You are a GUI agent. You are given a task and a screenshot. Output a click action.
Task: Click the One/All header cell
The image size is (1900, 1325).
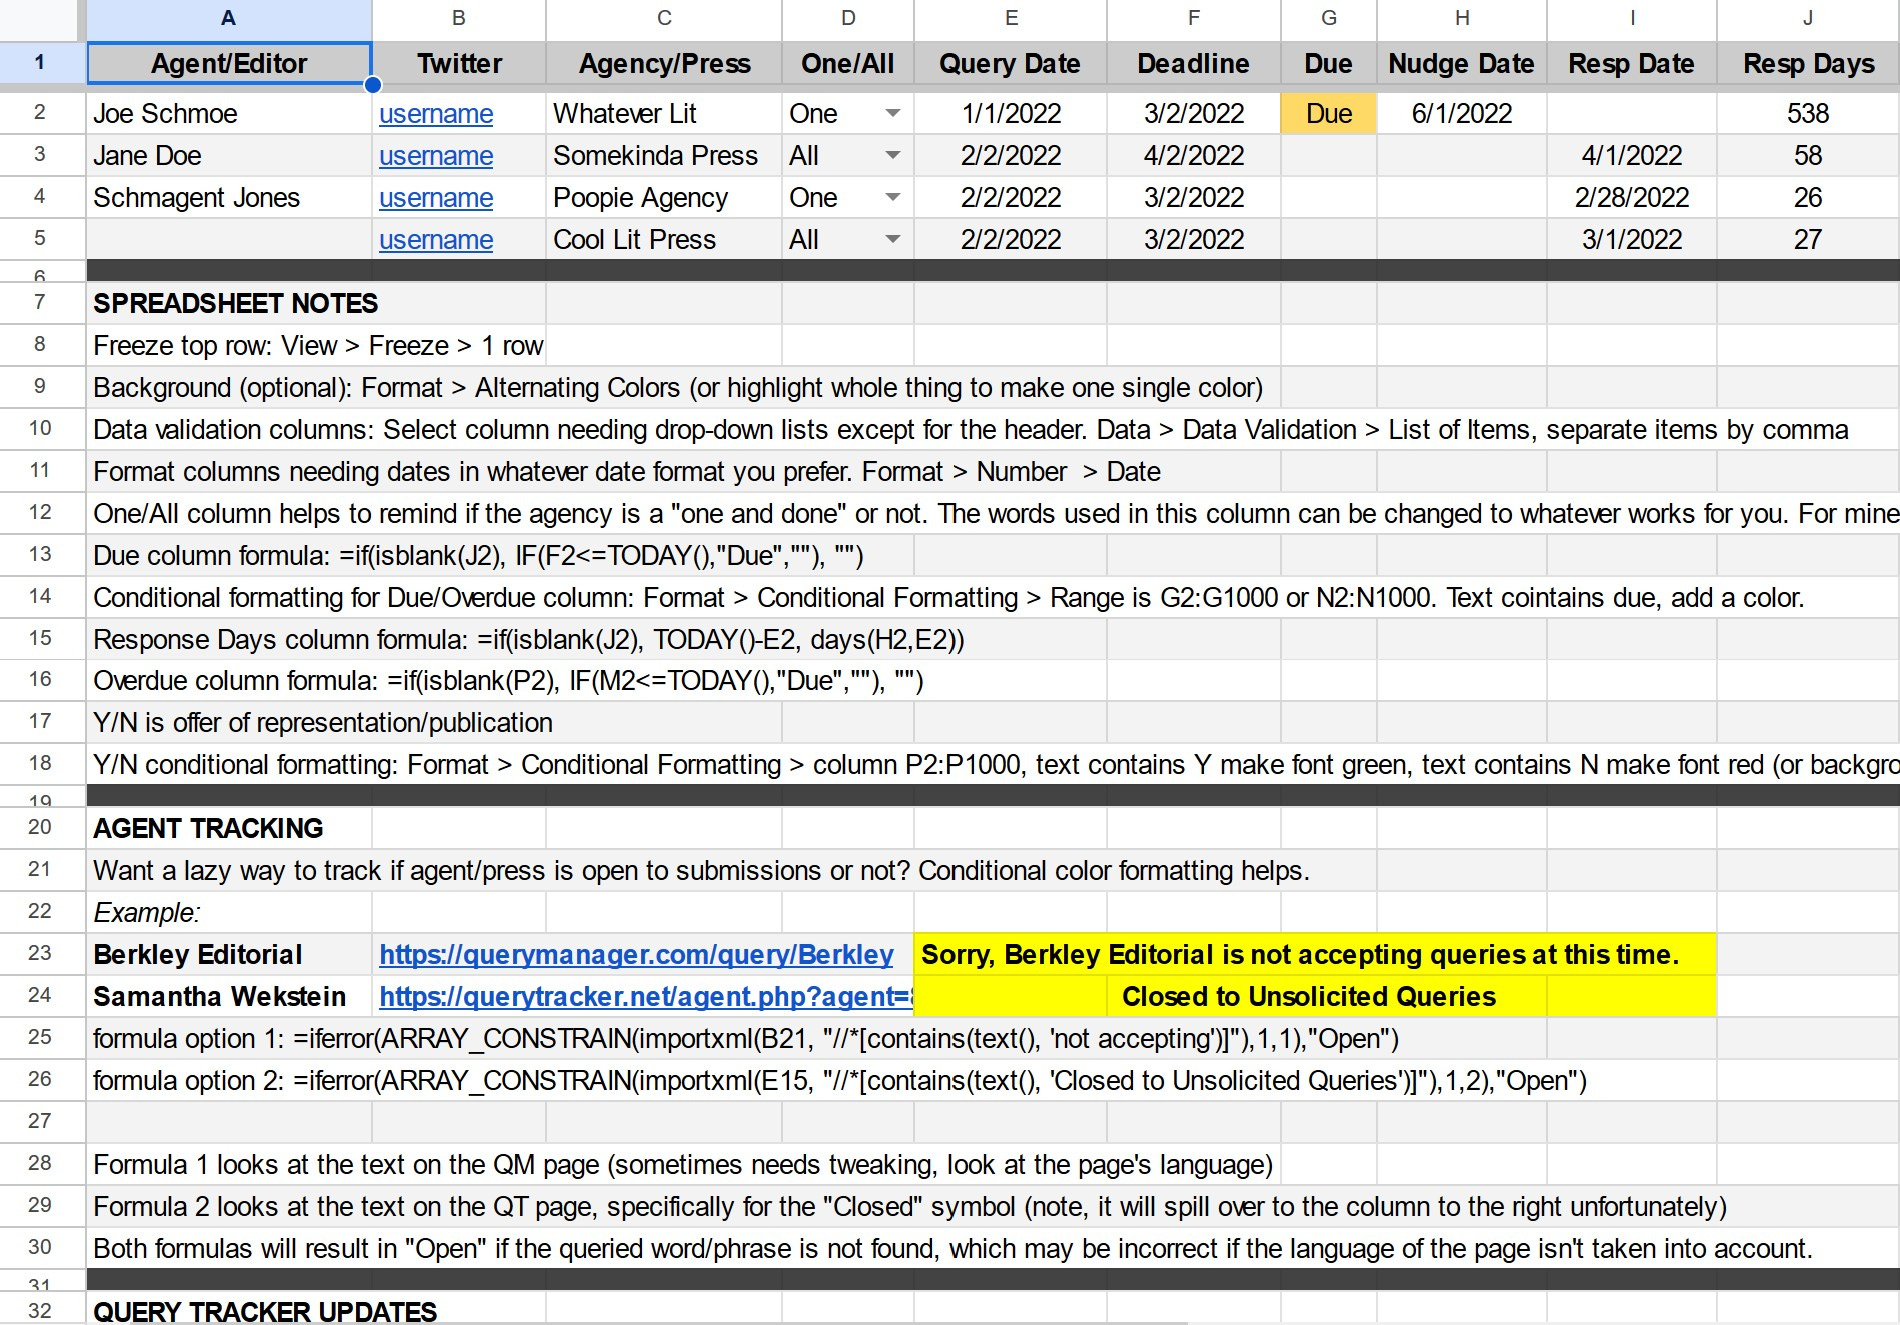[848, 64]
